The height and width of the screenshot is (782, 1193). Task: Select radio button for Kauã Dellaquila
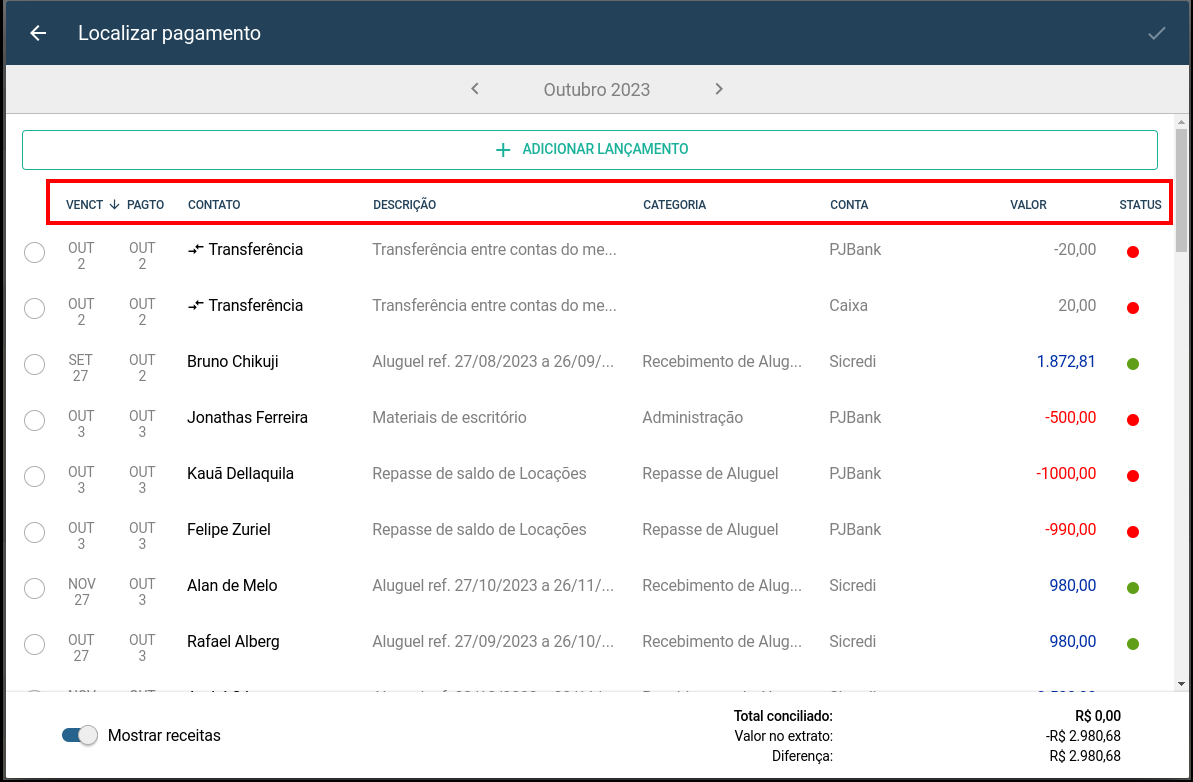coord(34,476)
